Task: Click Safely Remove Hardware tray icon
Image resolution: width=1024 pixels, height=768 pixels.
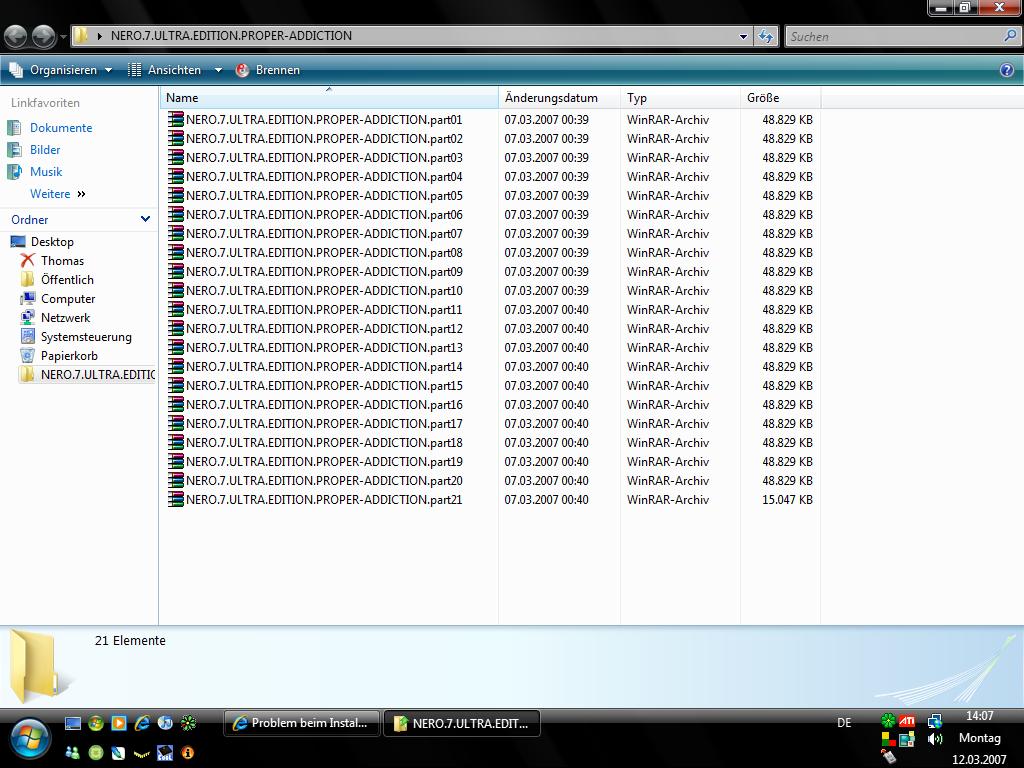Action: (x=888, y=756)
